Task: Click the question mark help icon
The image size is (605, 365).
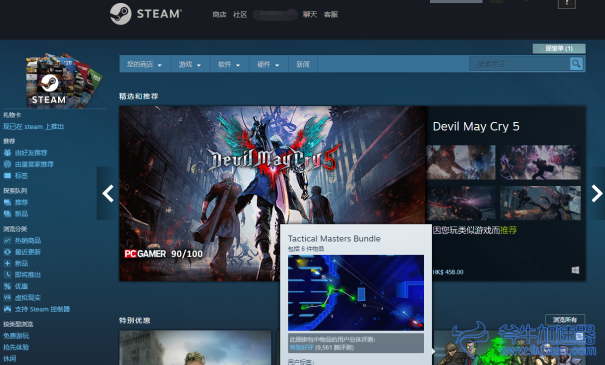Action: (x=567, y=3)
